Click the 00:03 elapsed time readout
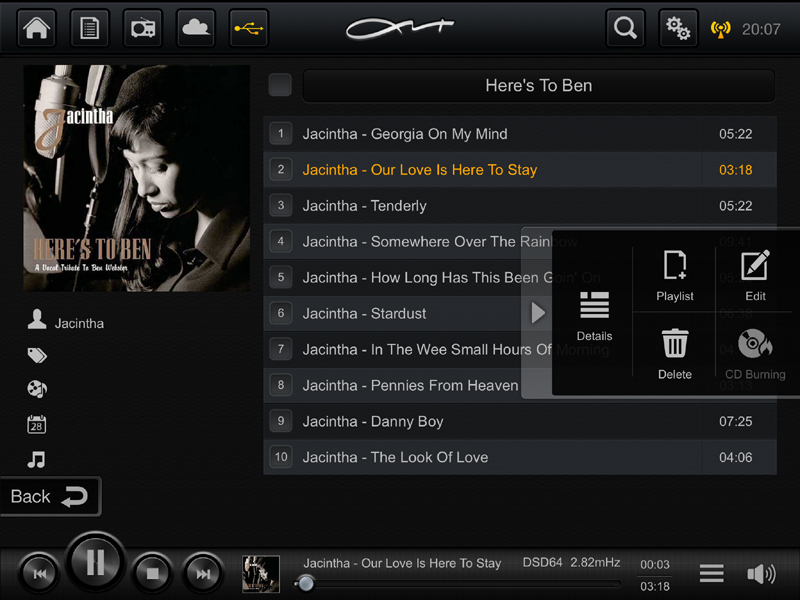This screenshot has height=600, width=800. click(x=655, y=564)
